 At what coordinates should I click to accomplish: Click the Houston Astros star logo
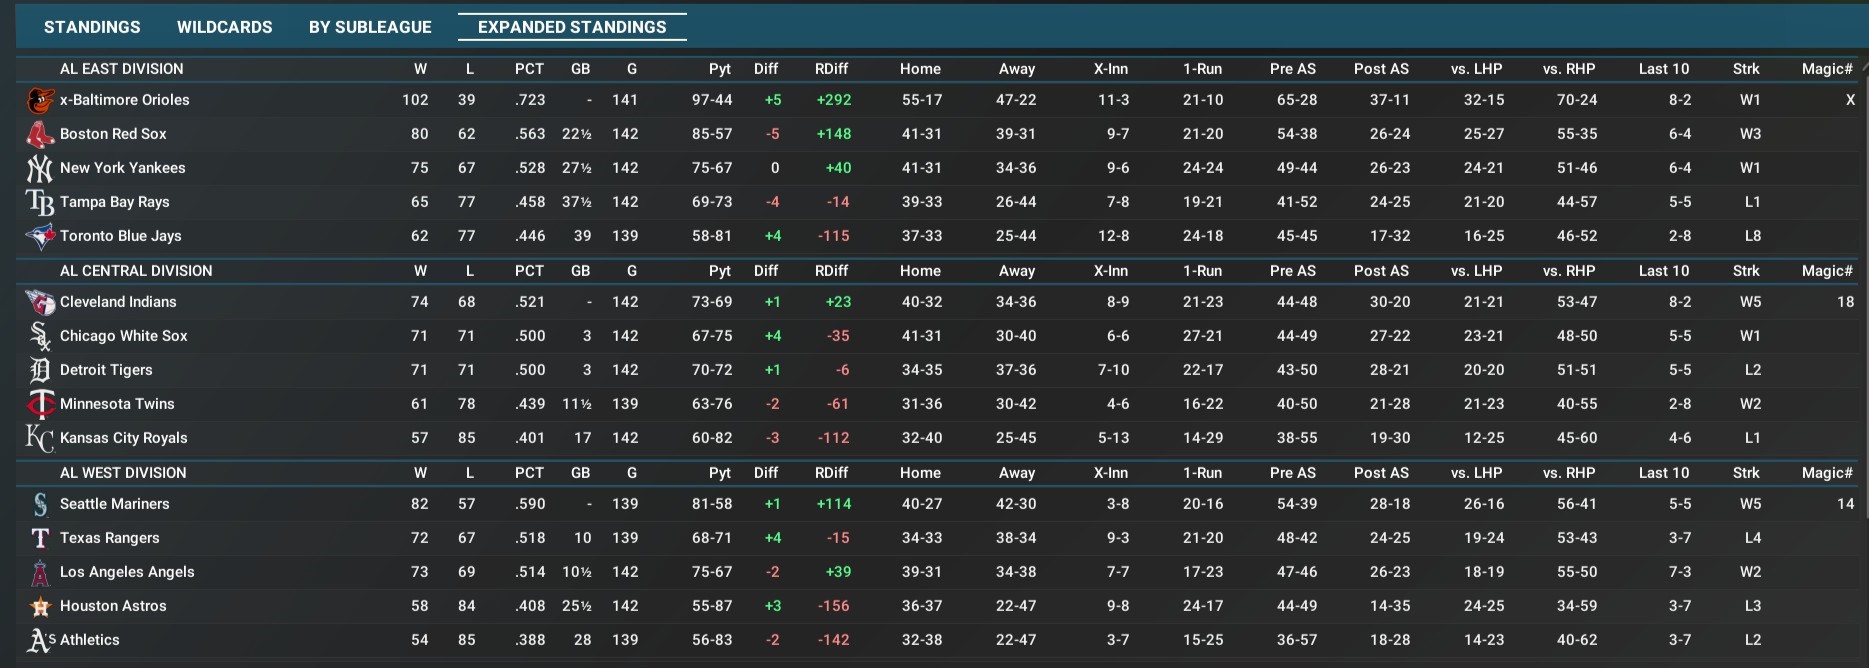(x=40, y=606)
